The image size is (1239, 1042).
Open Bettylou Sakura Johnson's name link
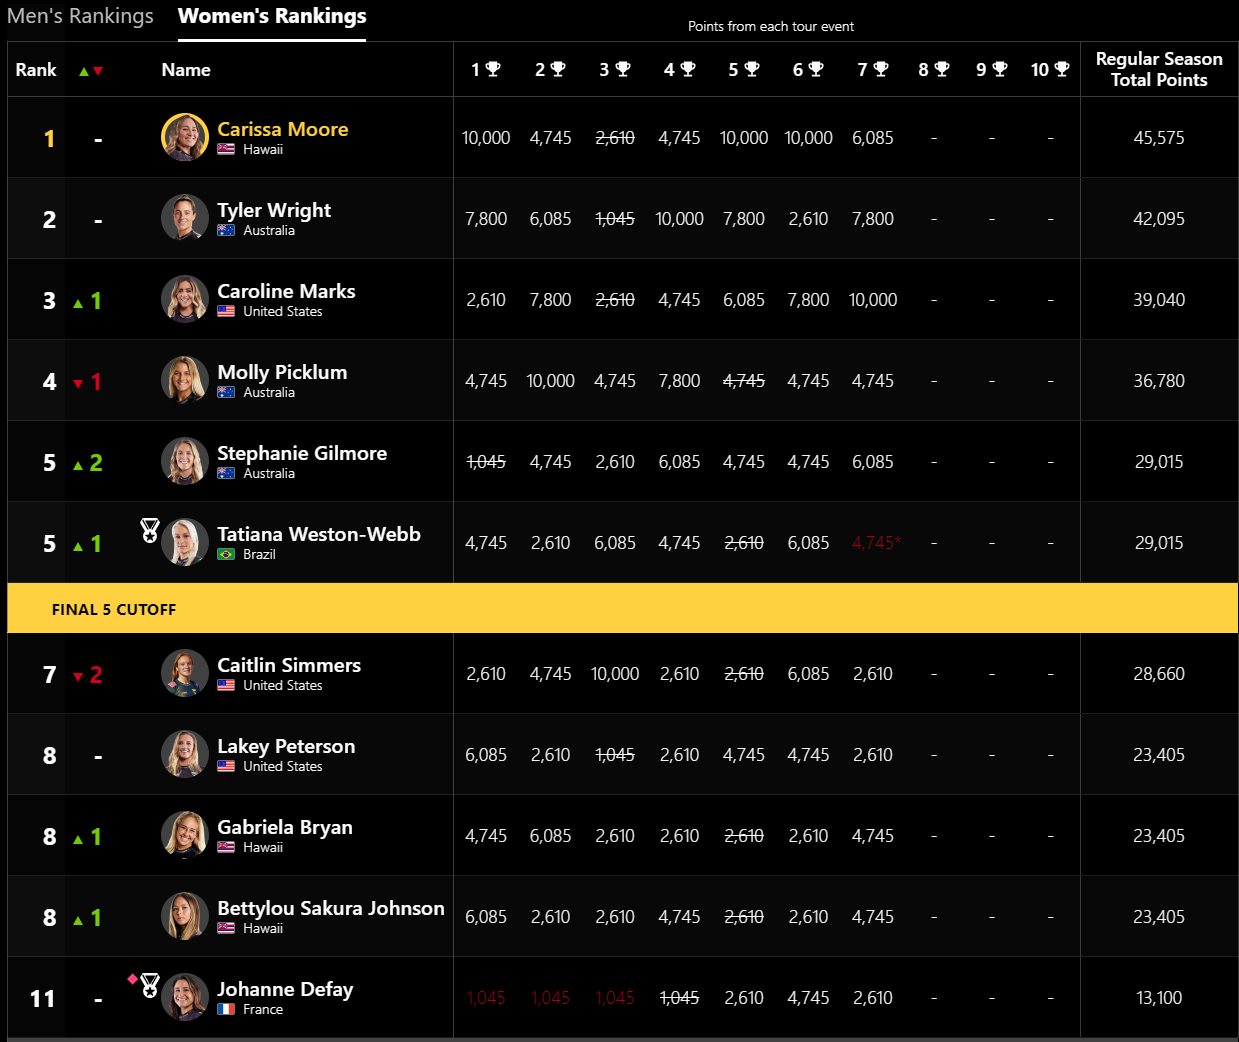tap(331, 908)
